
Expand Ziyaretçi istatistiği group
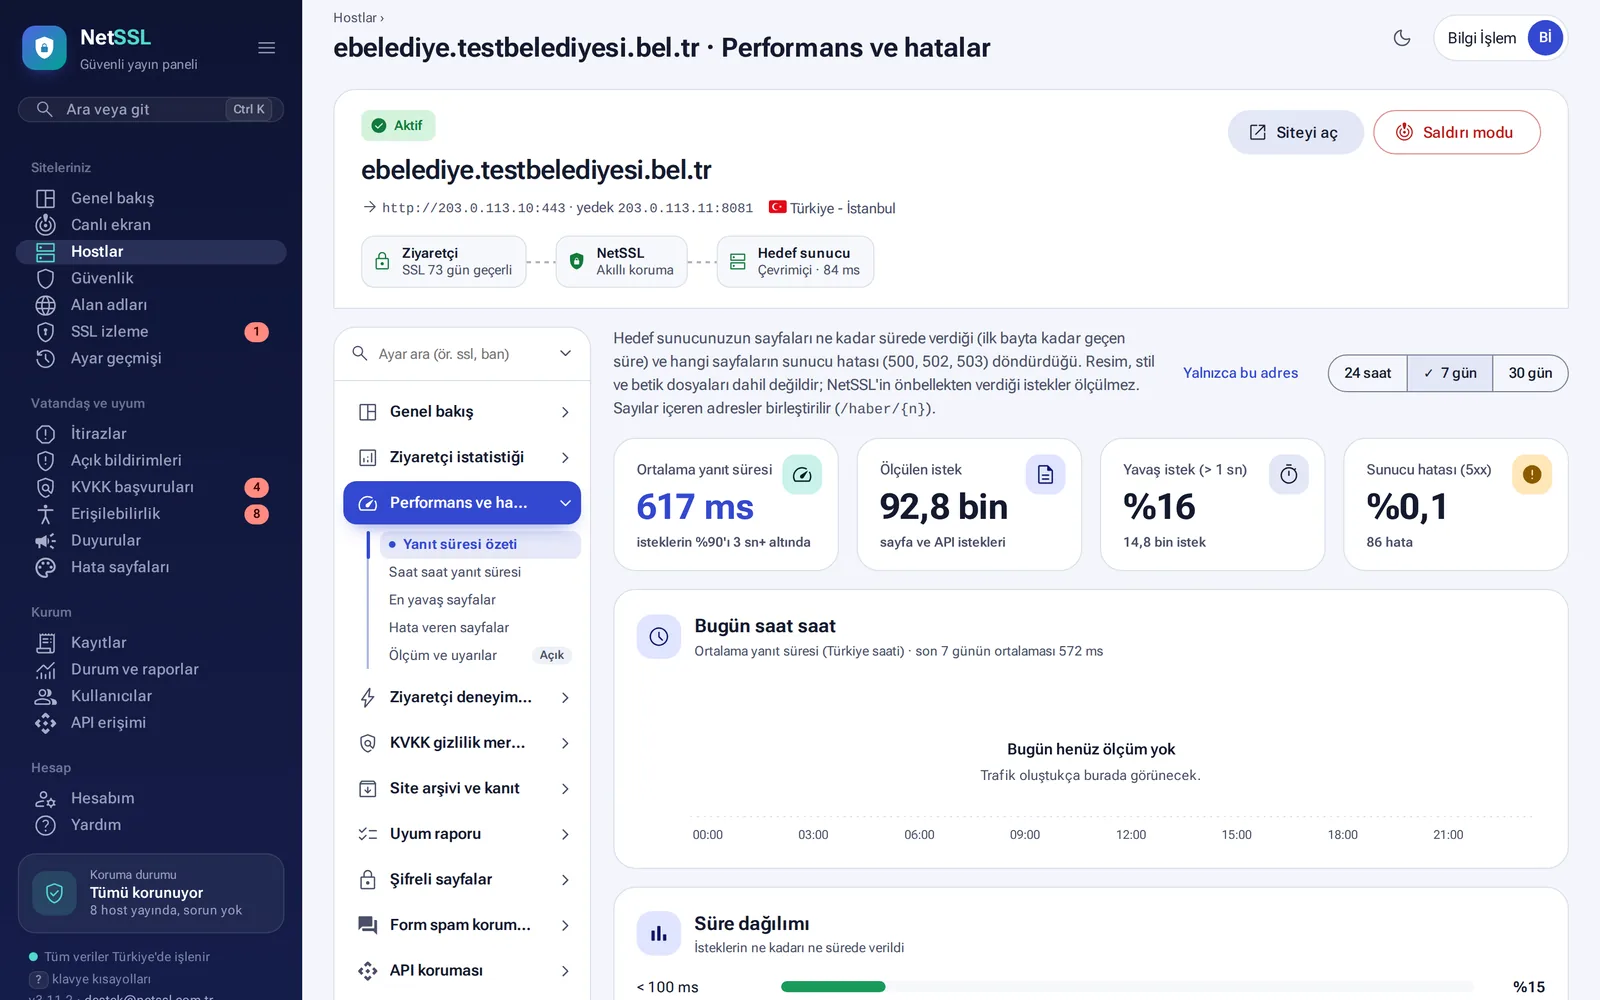[463, 457]
